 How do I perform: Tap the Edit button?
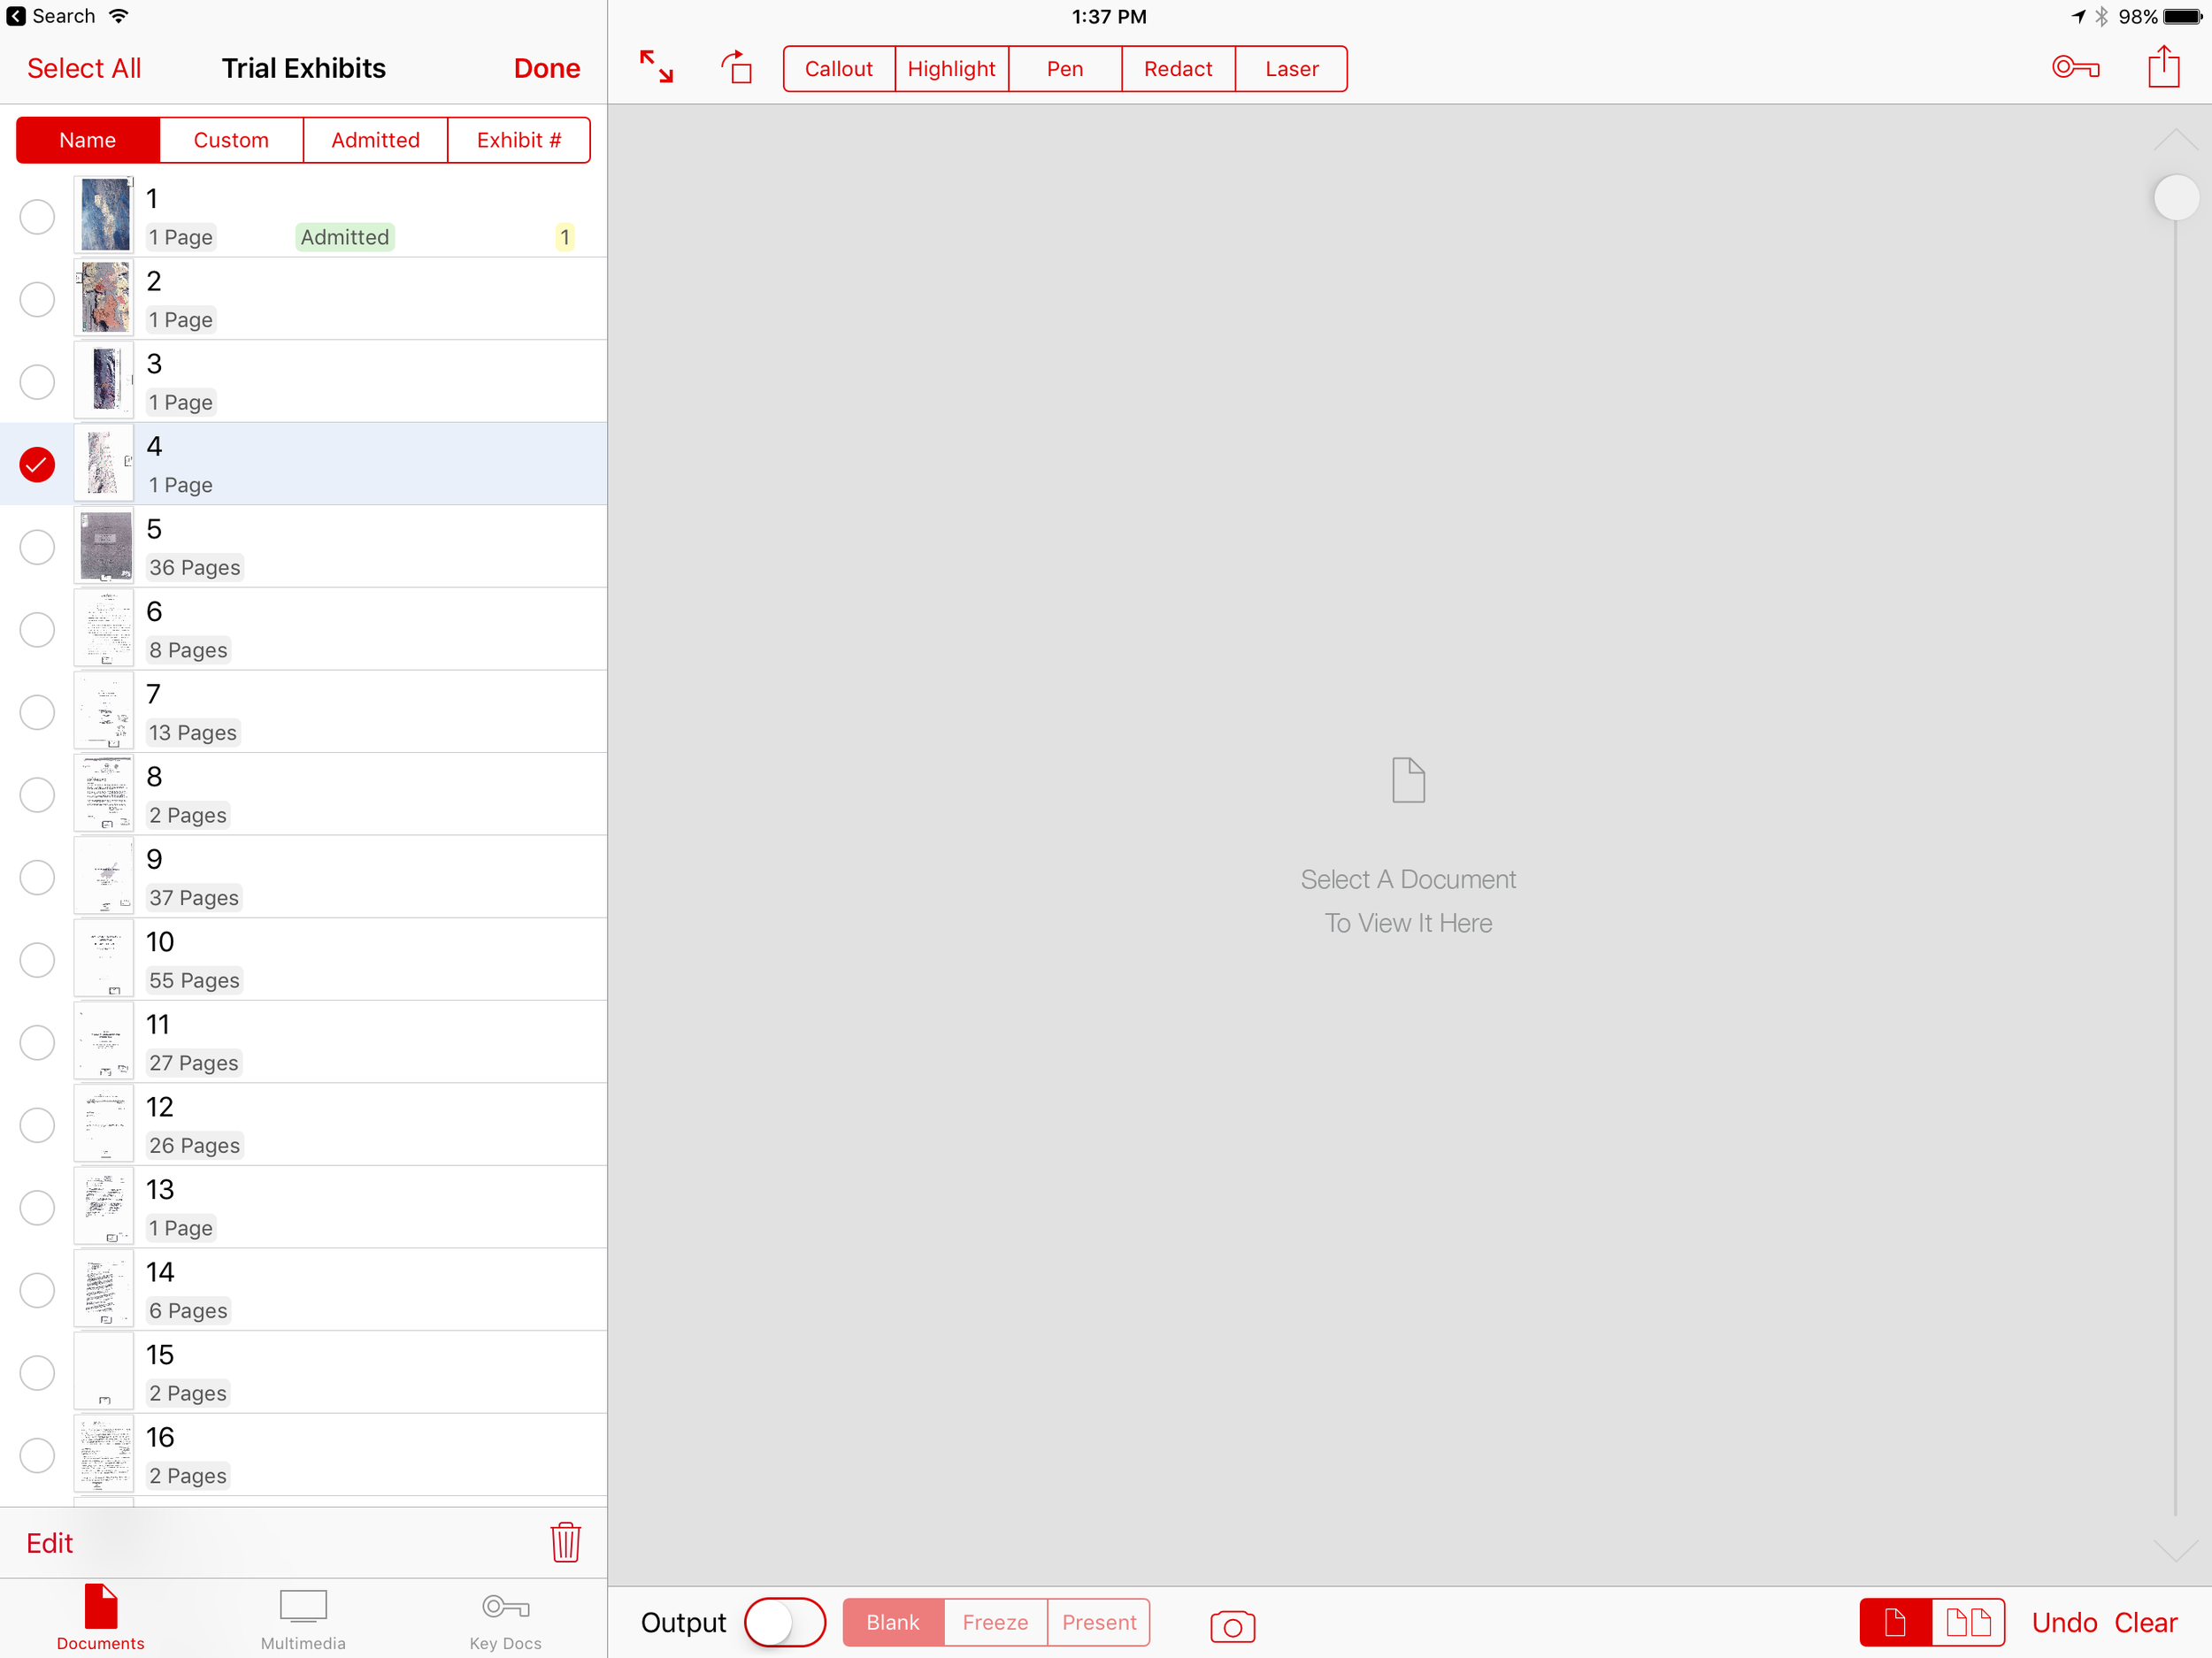(50, 1542)
